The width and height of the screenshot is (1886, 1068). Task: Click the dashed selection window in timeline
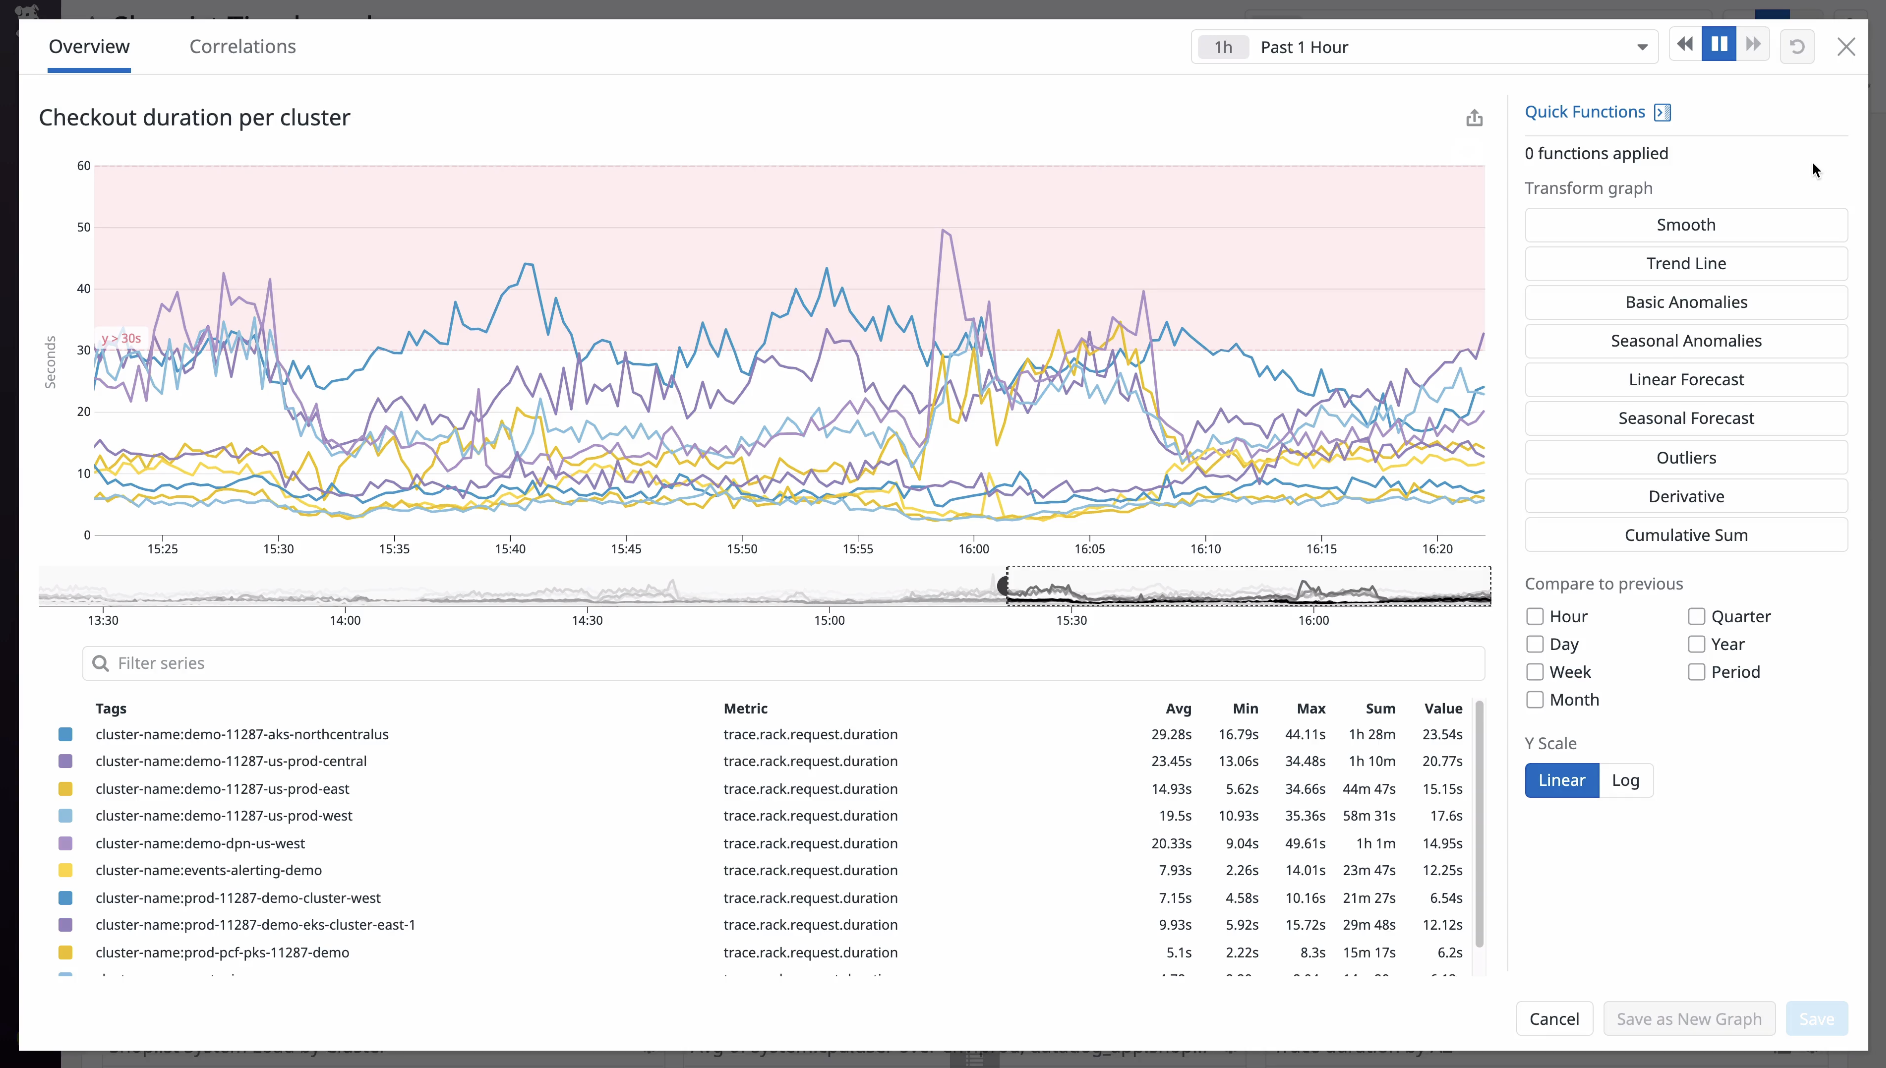(1248, 586)
